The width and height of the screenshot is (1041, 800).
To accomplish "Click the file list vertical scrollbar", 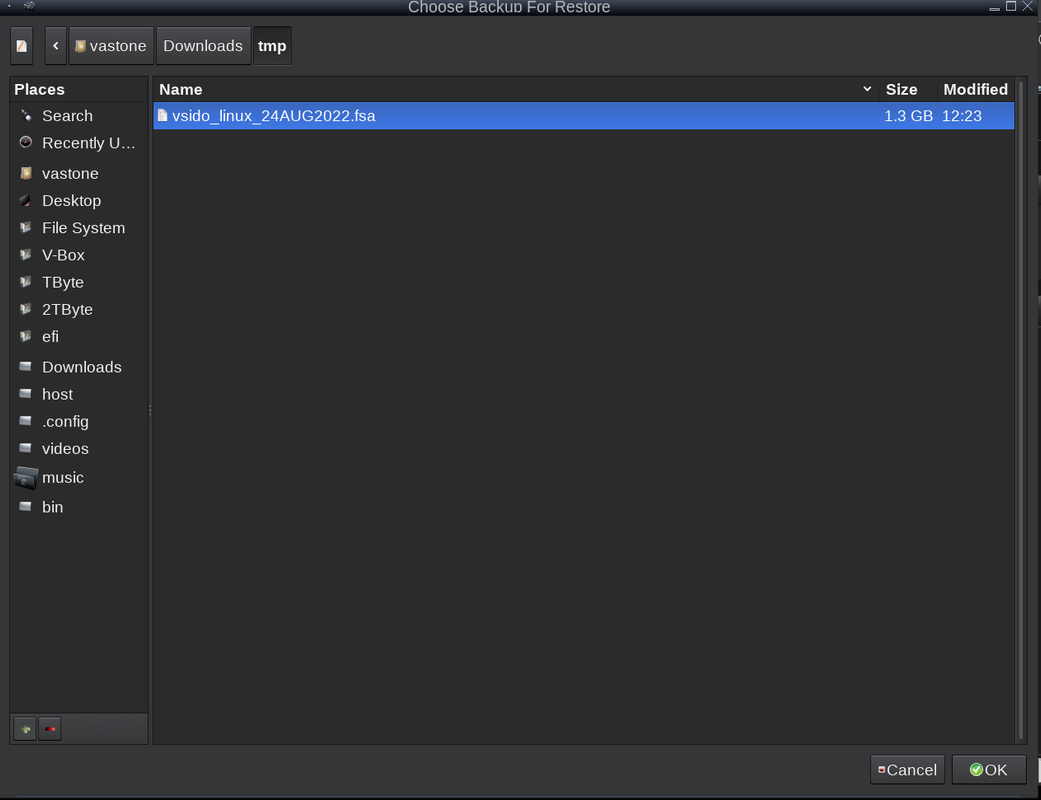I will point(1021,410).
